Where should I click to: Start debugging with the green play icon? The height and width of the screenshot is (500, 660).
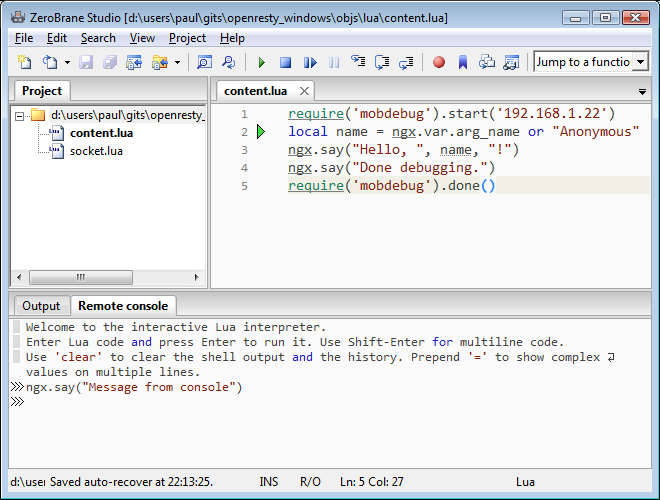pos(262,62)
